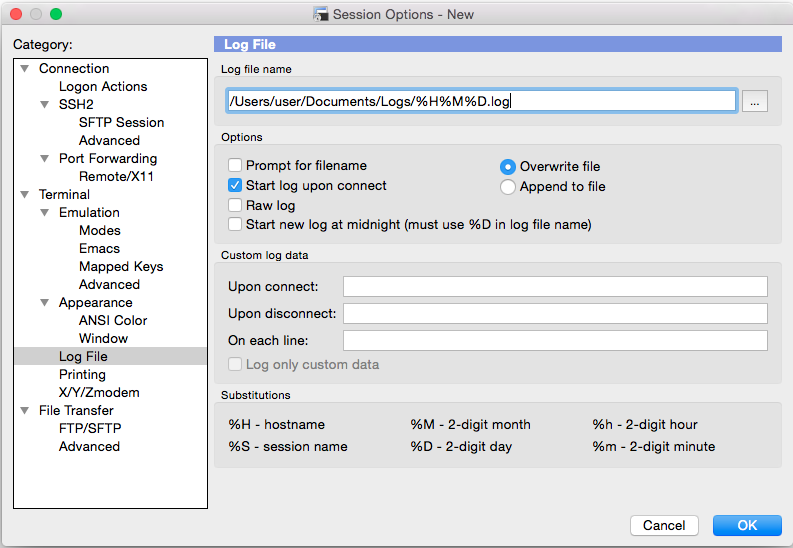Browse for log file with ellipsis button
Screen dimensions: 793x548
(755, 101)
